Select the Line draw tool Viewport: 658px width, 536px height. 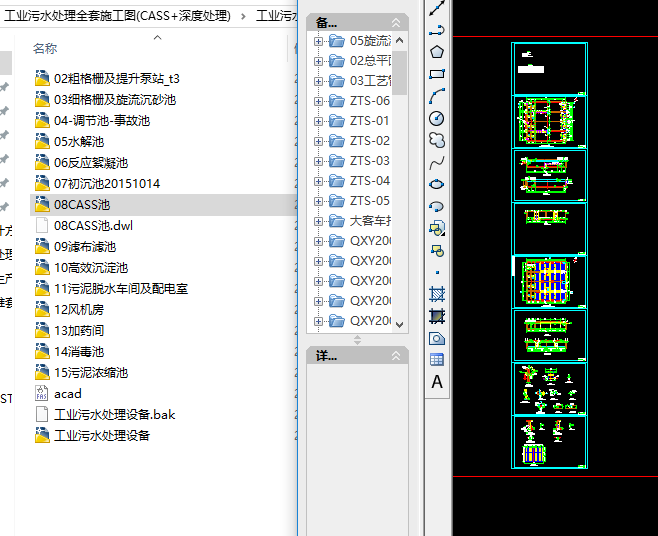pos(437,8)
